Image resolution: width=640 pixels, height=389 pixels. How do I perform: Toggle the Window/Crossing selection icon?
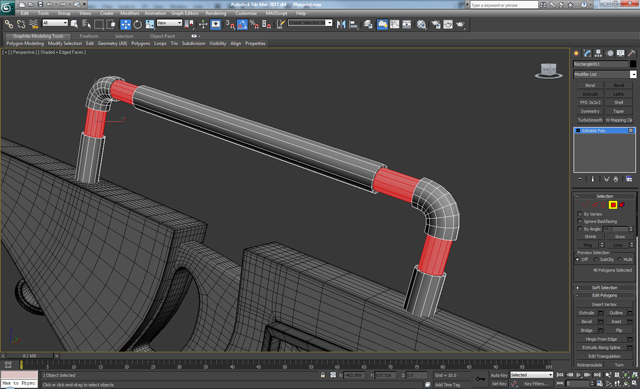click(111, 24)
